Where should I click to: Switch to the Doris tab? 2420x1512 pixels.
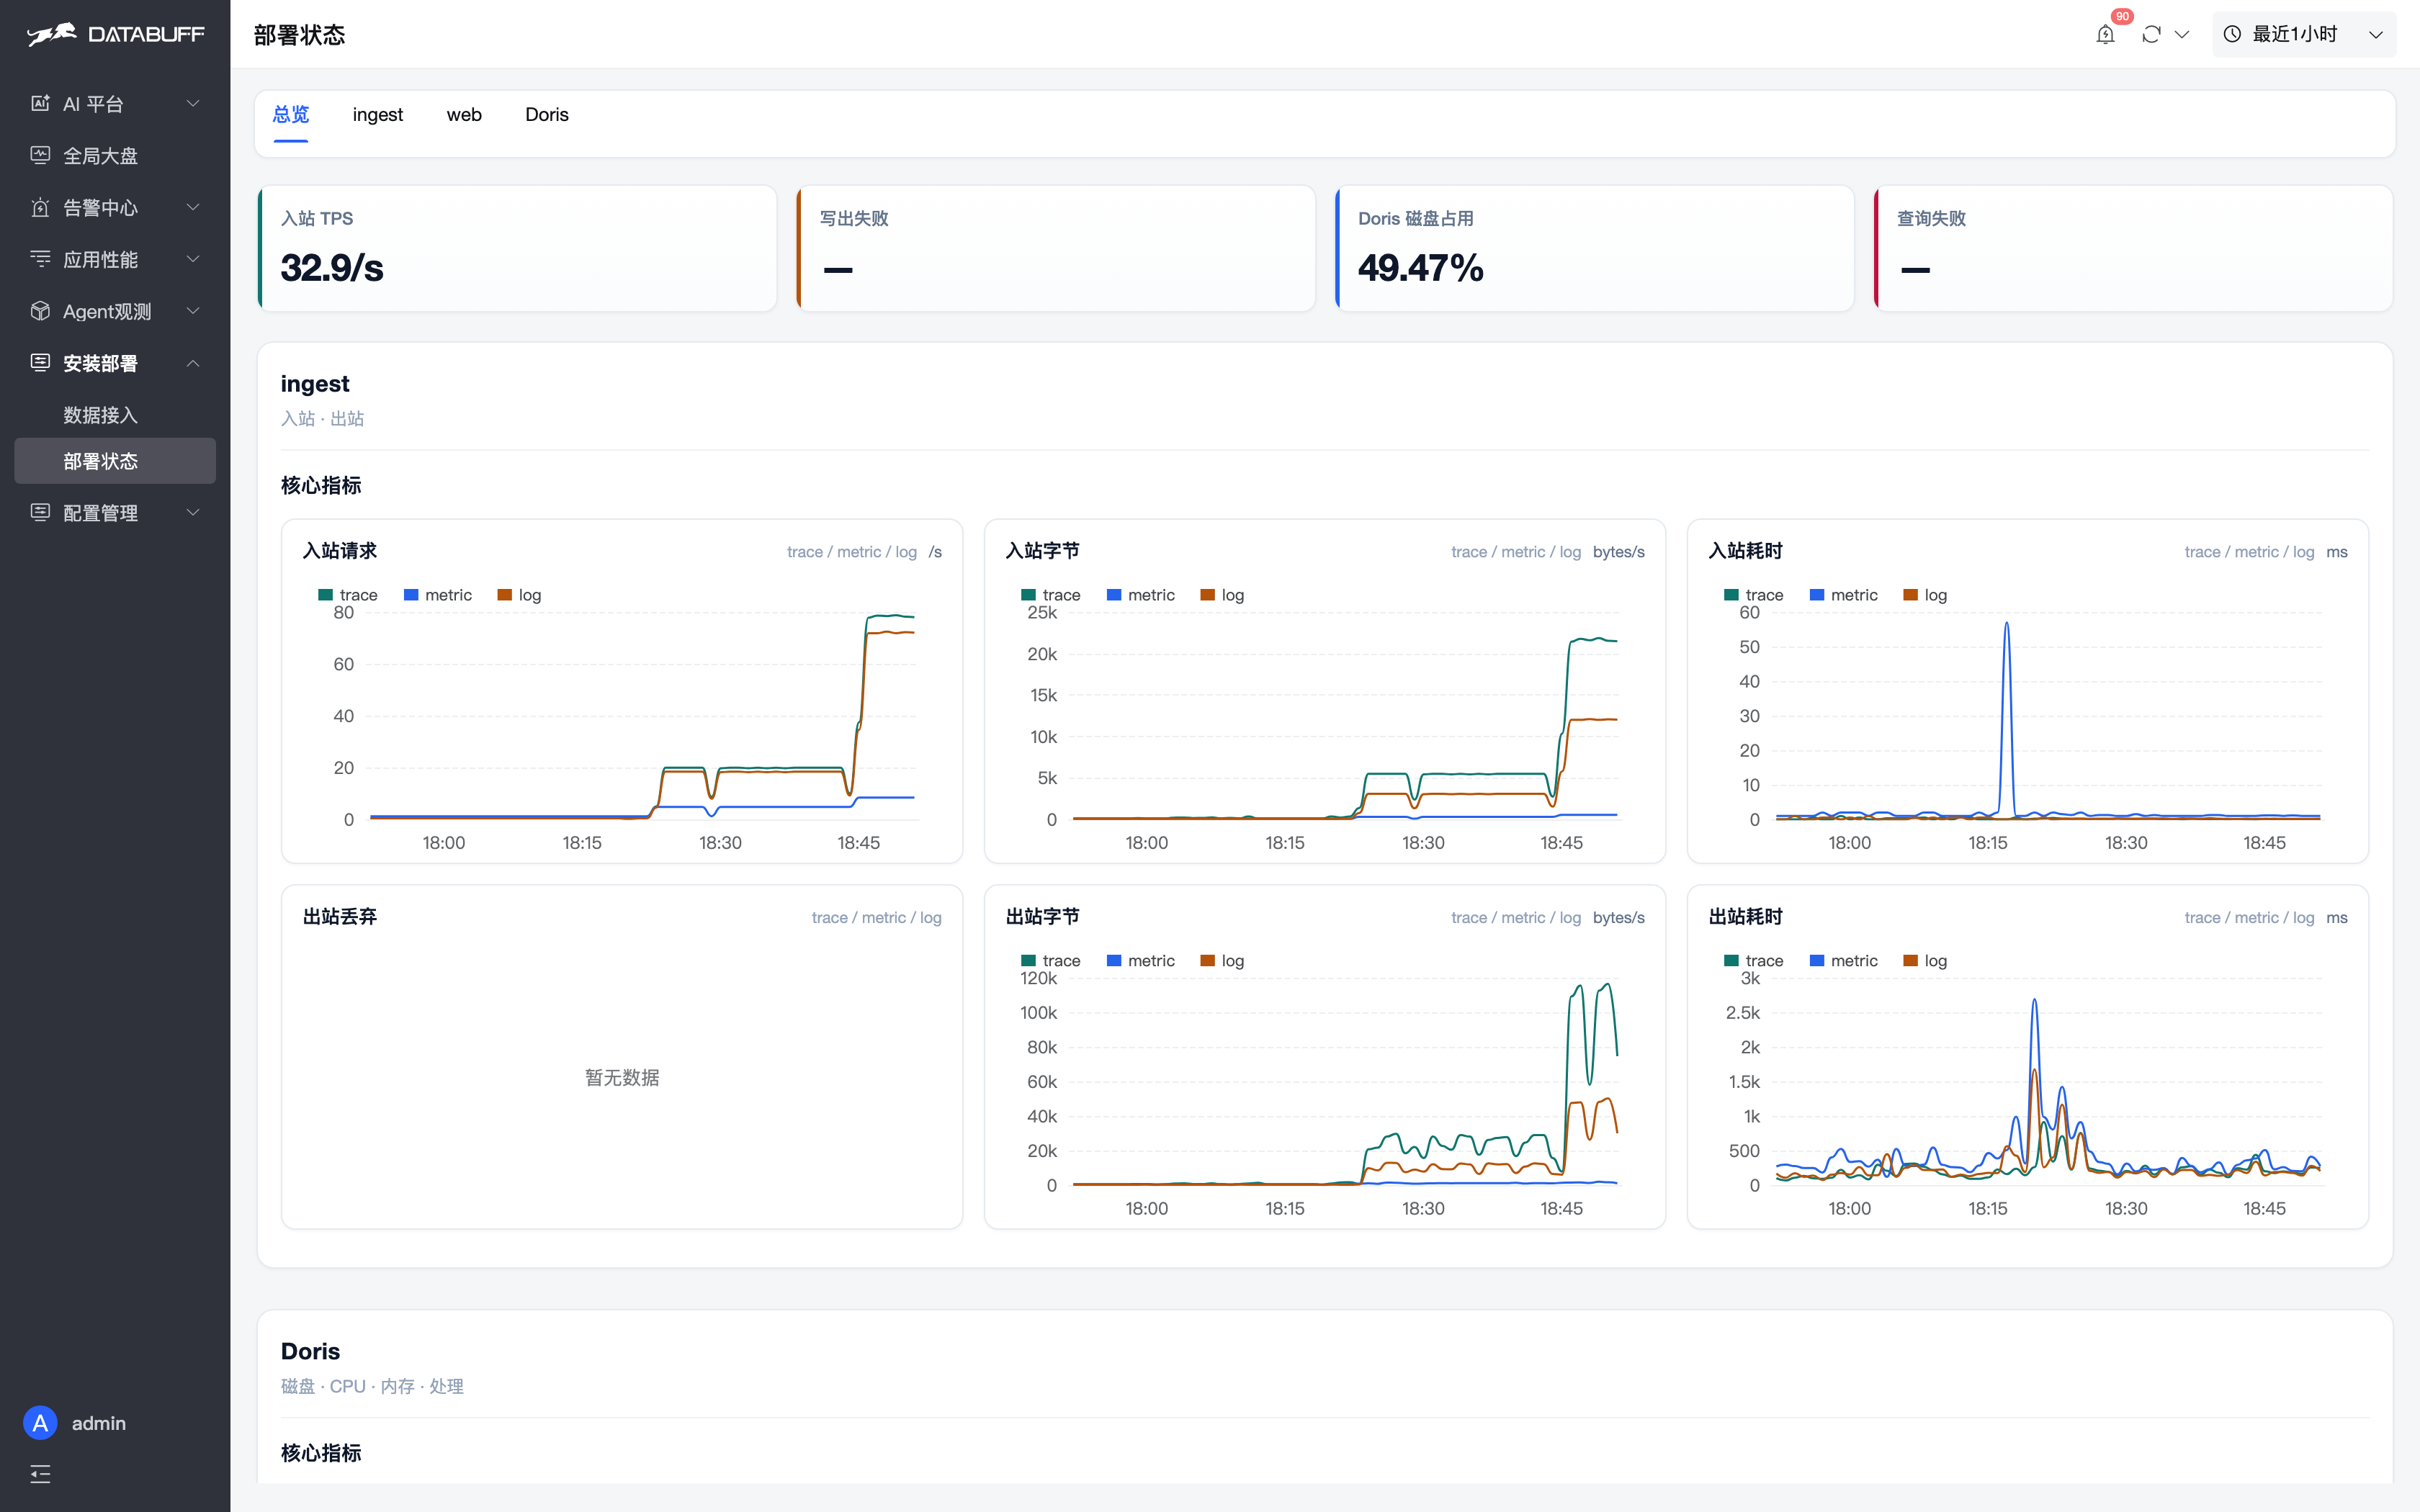547,115
